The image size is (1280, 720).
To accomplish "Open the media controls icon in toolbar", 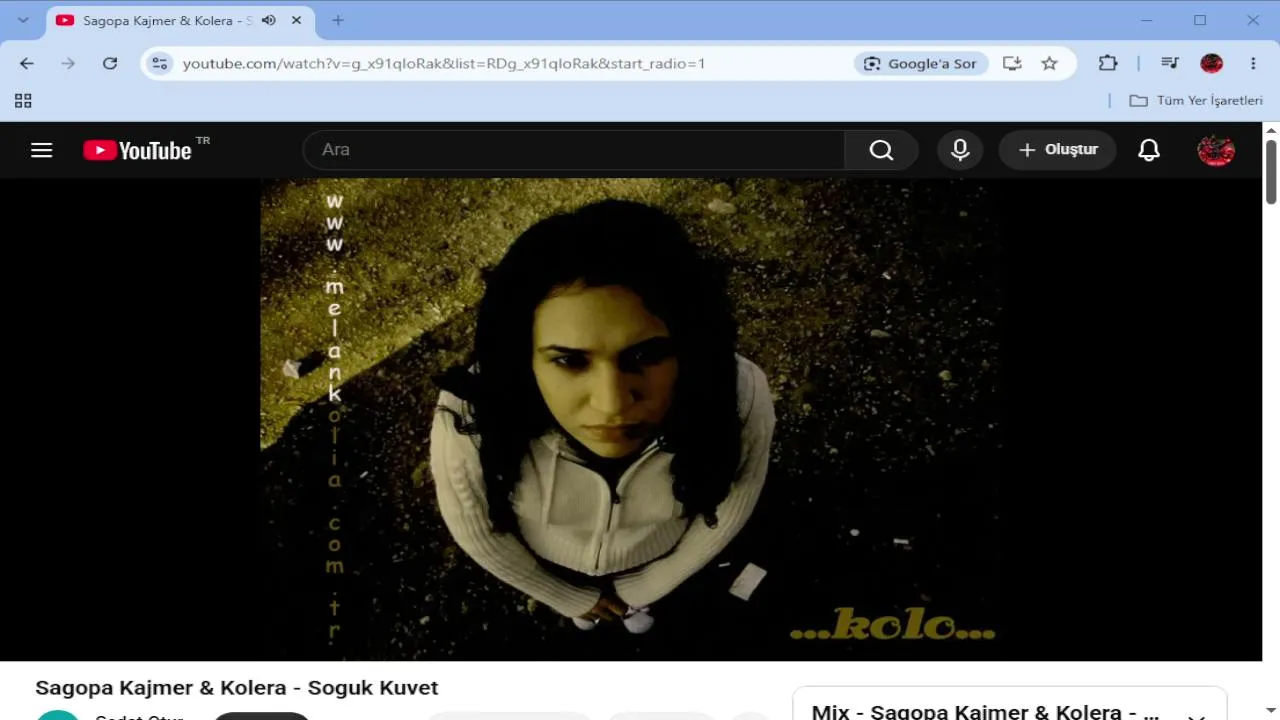I will (1170, 63).
